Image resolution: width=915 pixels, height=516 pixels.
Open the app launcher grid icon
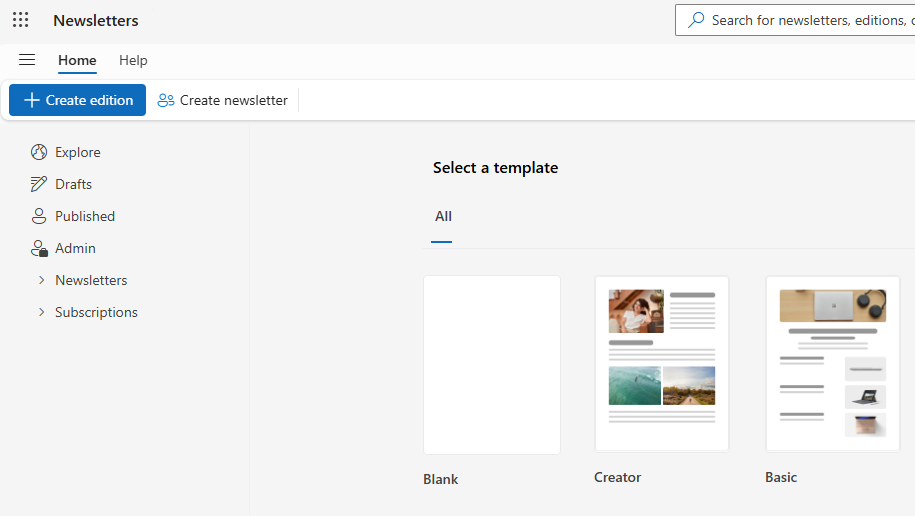pyautogui.click(x=20, y=20)
